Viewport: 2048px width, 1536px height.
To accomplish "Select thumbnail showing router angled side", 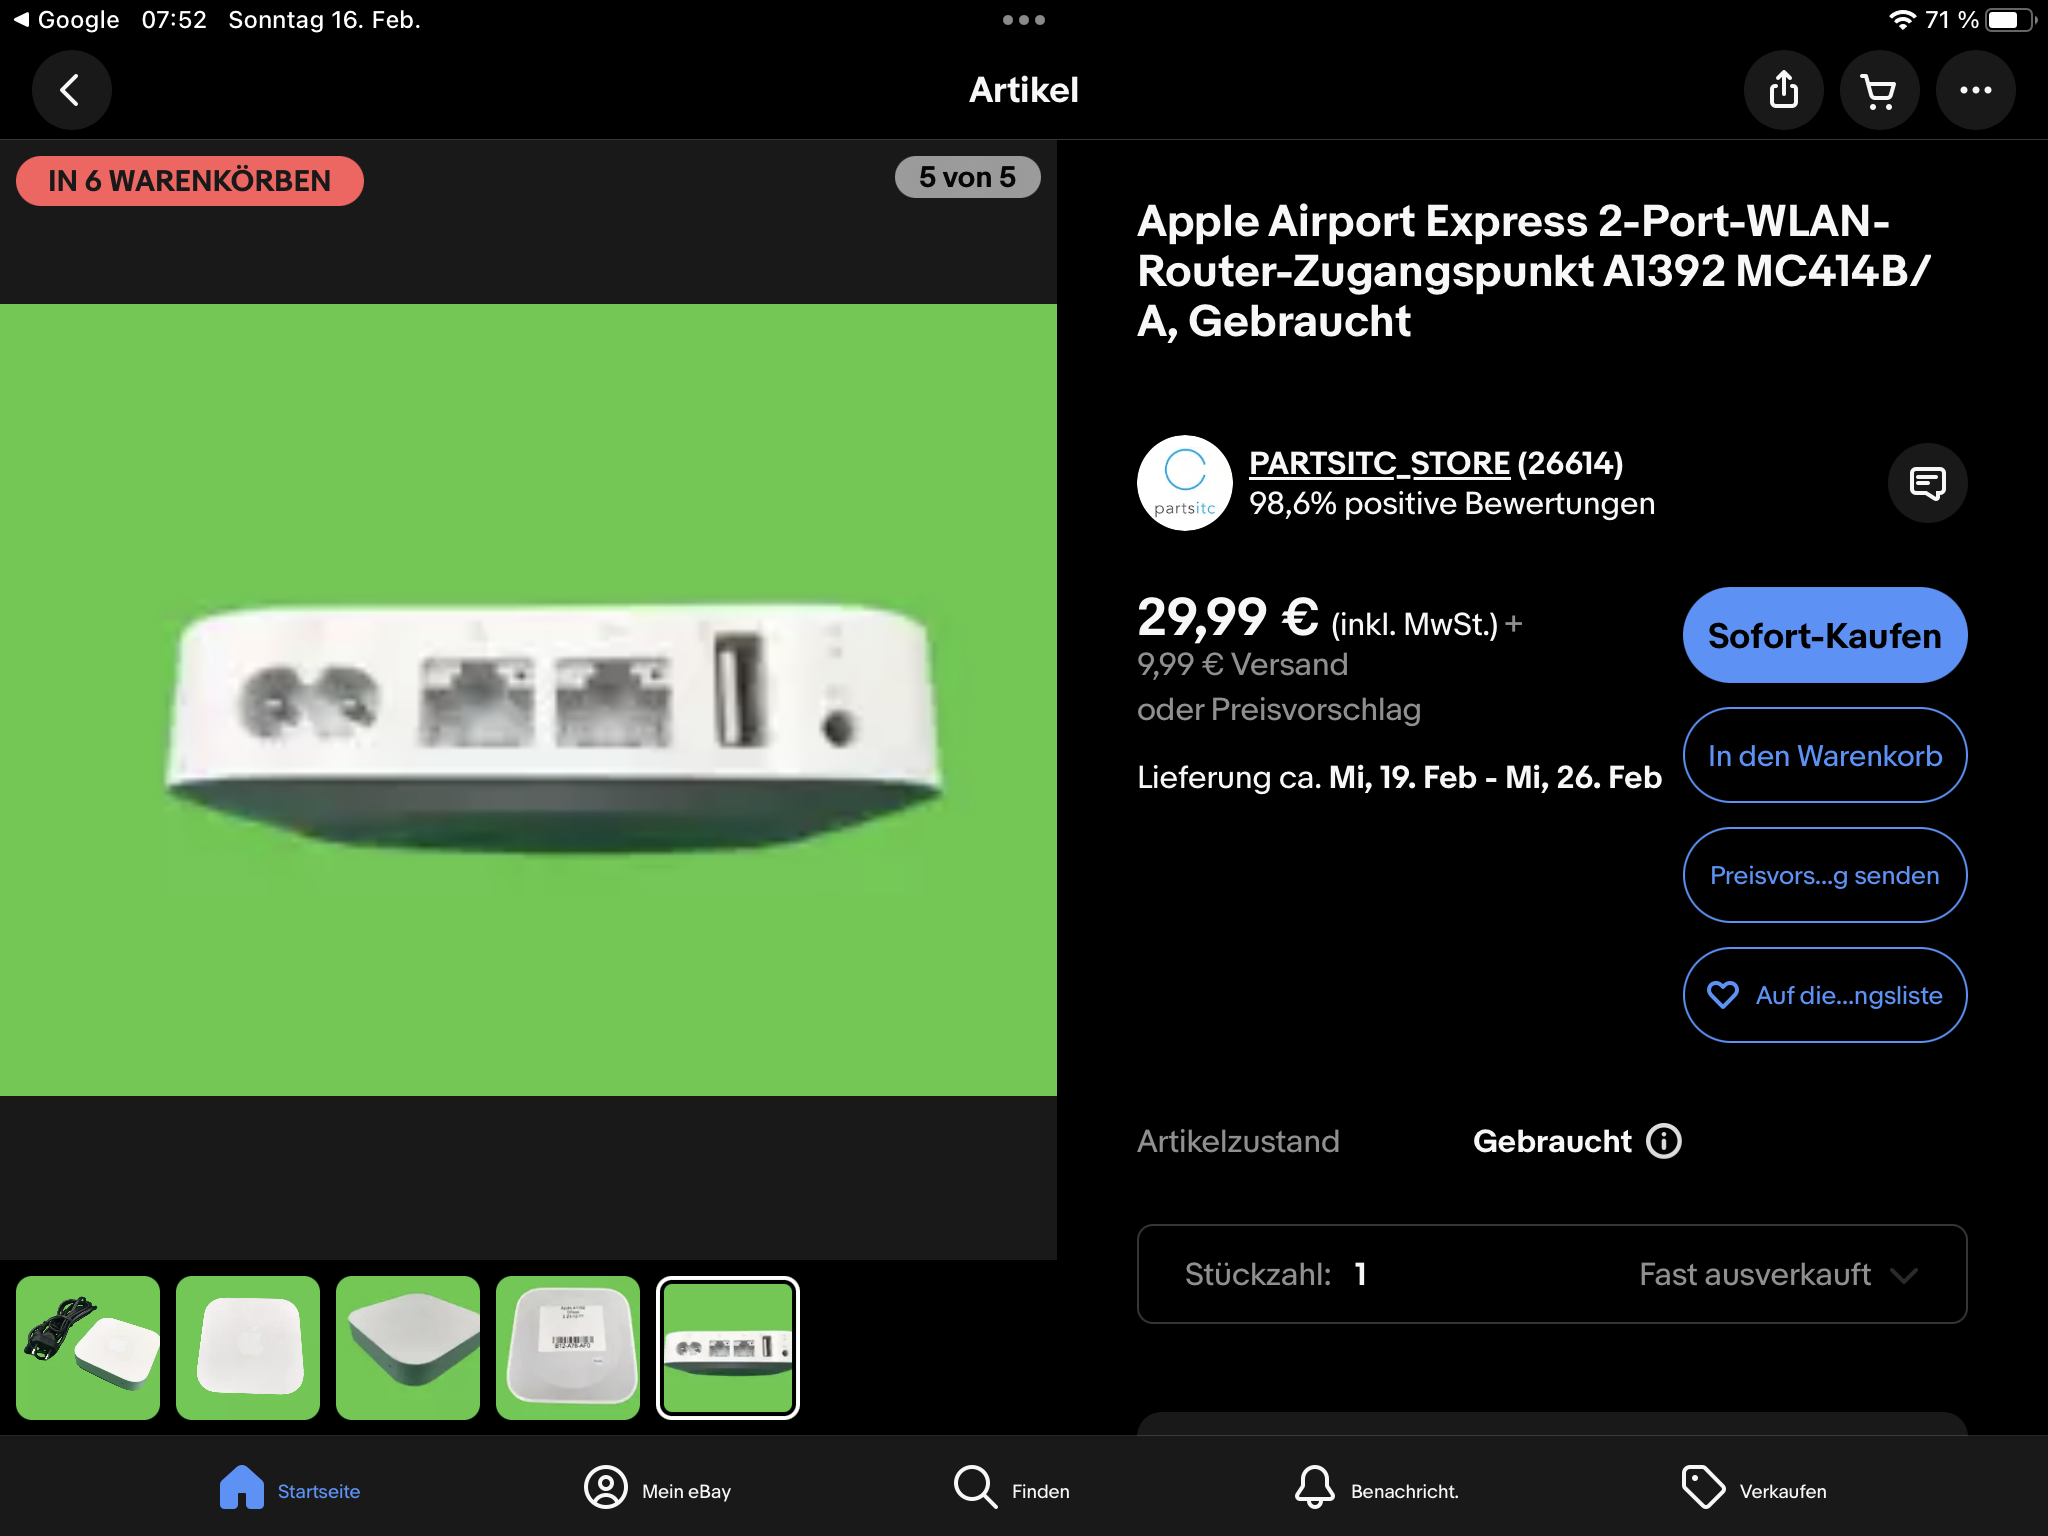I will [x=408, y=1348].
